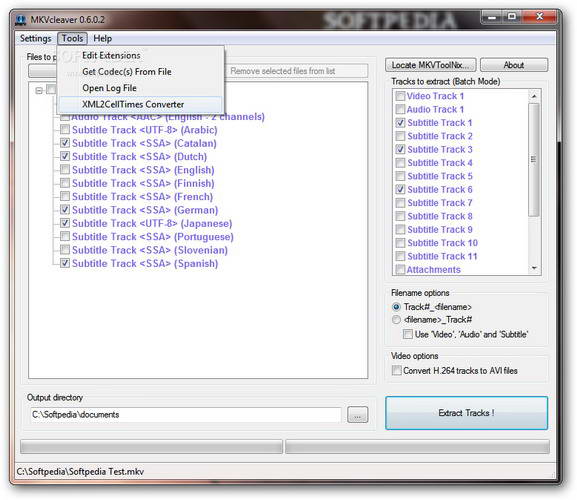This screenshot has height=500, width=577.
Task: Close the open Tools menu
Action: click(72, 38)
